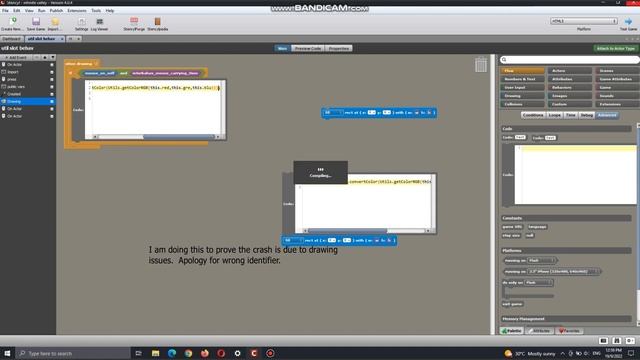The width and height of the screenshot is (640, 360).
Task: Open StencylForge from the toolbar
Action: coord(134,21)
